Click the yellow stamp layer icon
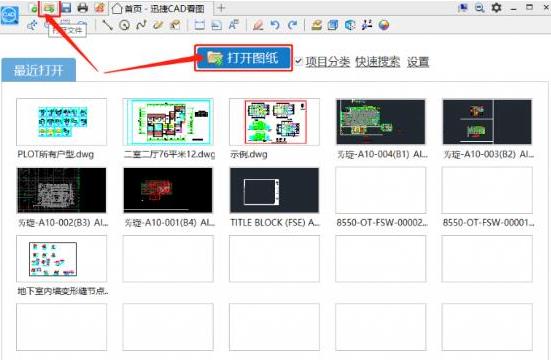 (x=317, y=25)
